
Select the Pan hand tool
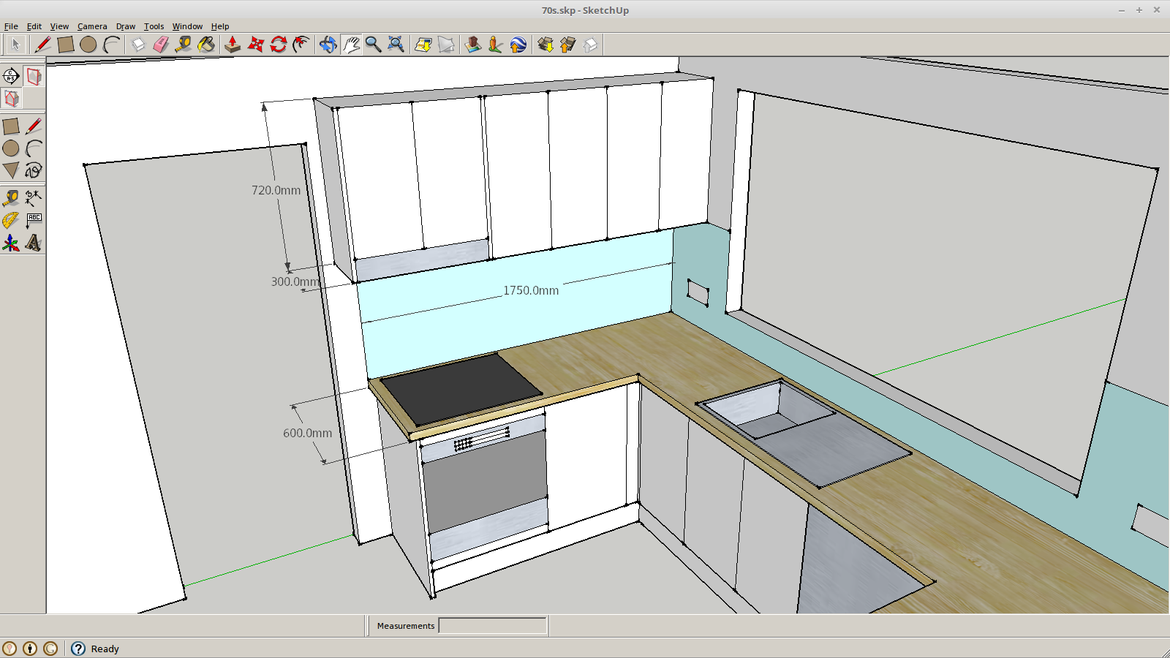click(x=351, y=44)
